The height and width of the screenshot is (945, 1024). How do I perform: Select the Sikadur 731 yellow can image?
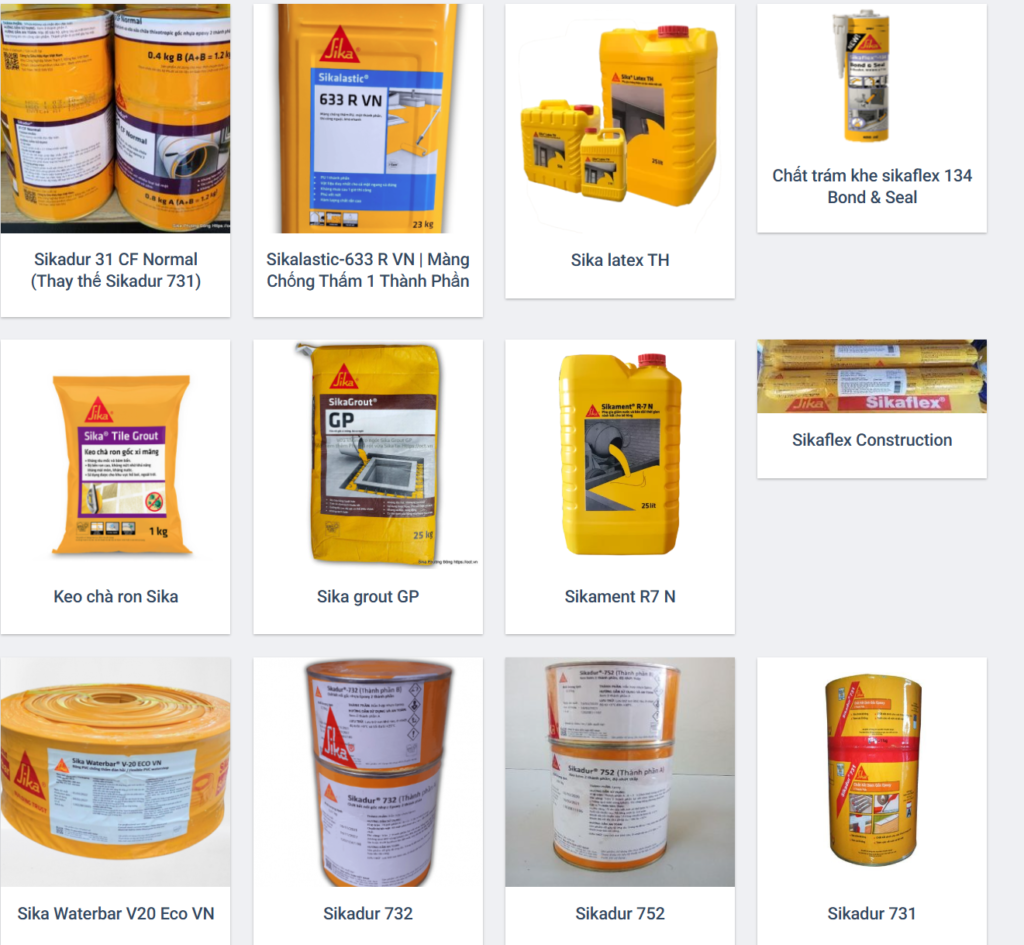point(872,772)
